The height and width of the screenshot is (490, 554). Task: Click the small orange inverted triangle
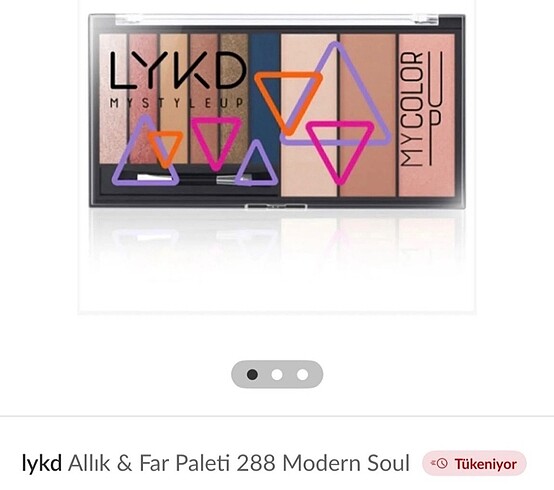[x=165, y=149]
